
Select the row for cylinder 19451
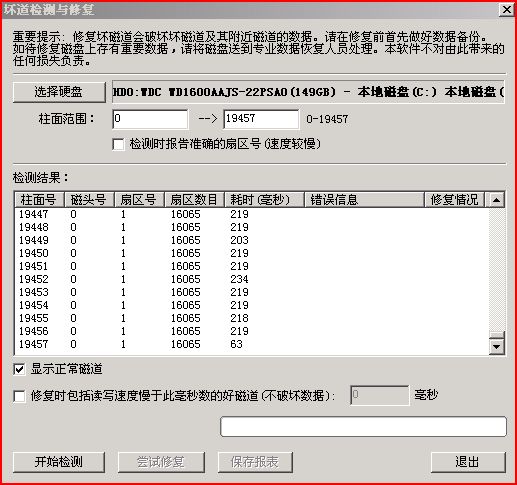coord(252,266)
